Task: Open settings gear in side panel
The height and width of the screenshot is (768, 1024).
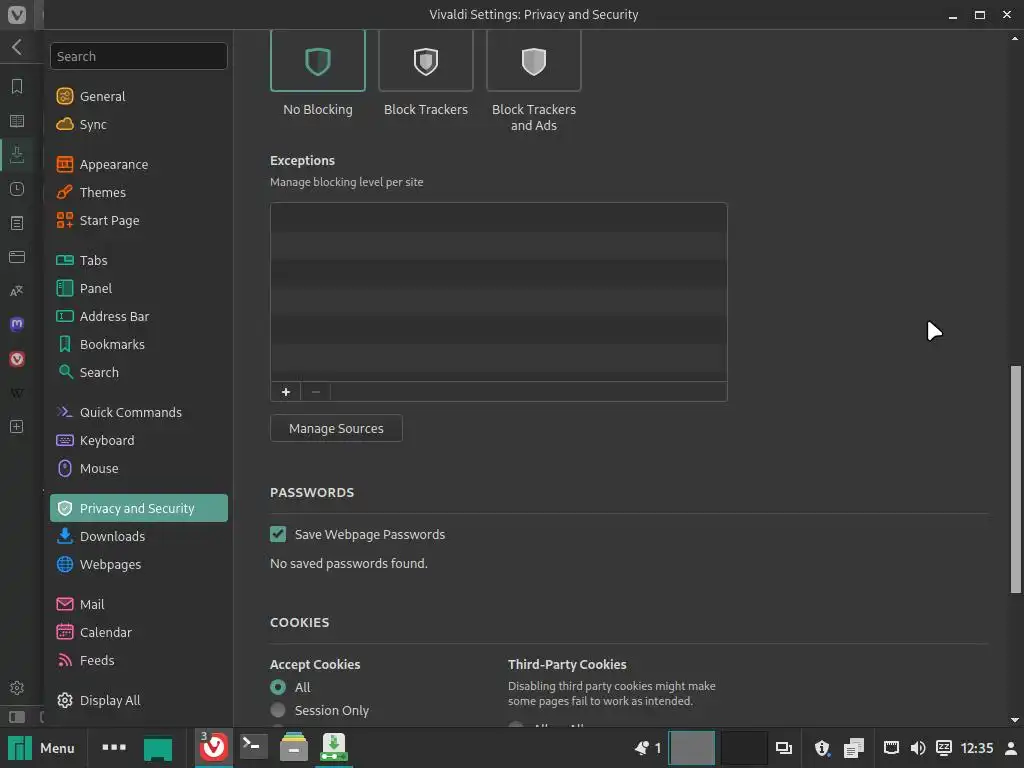Action: click(17, 688)
